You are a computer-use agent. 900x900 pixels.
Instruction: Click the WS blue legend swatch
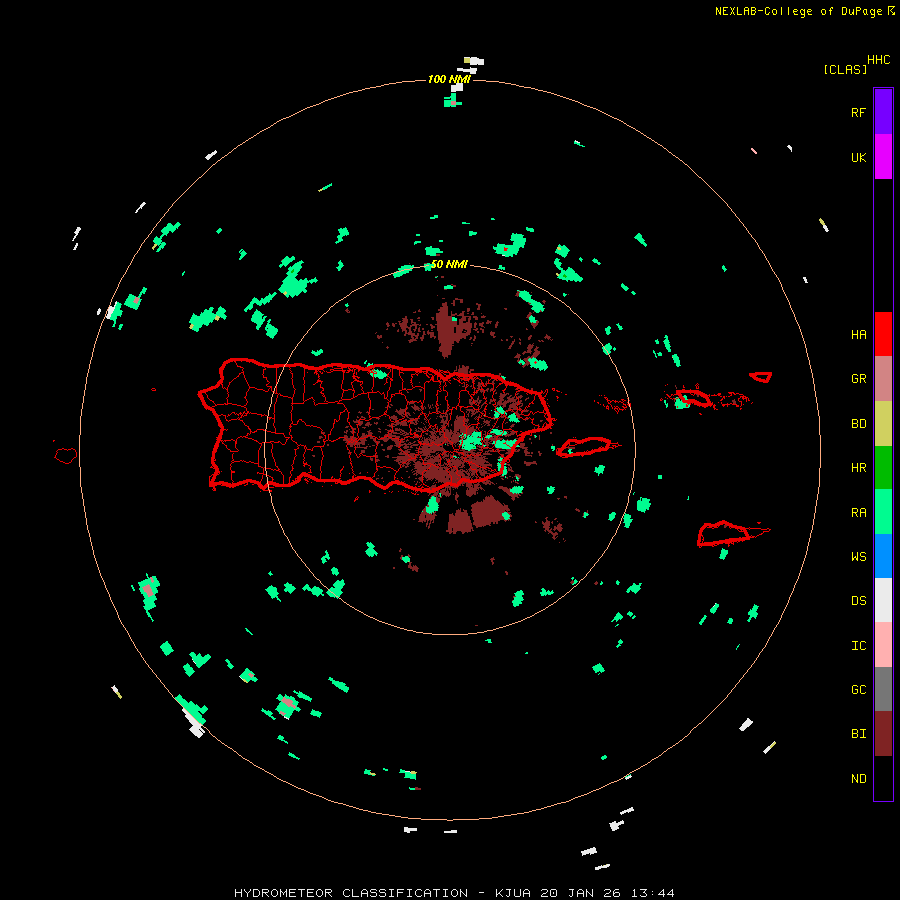(883, 556)
